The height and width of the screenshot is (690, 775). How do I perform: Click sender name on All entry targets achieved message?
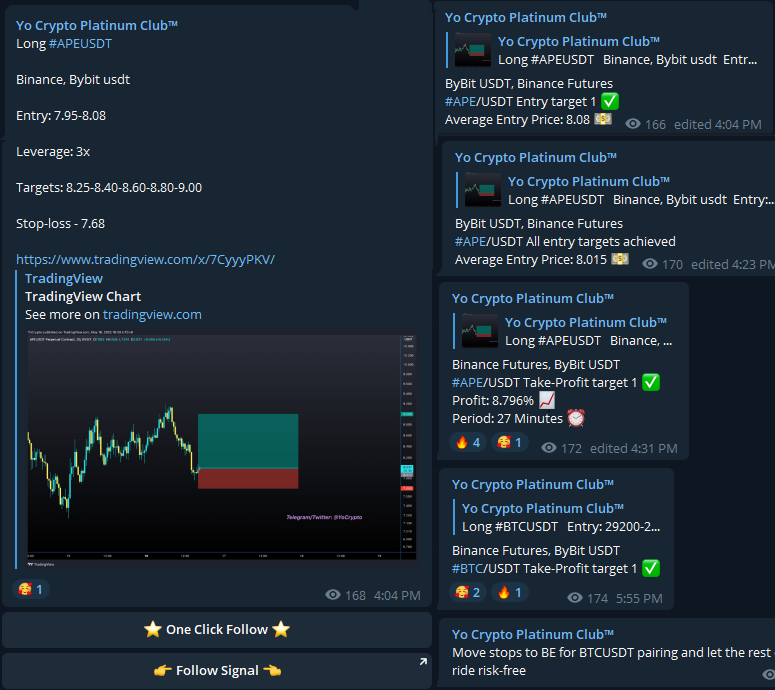(x=536, y=158)
